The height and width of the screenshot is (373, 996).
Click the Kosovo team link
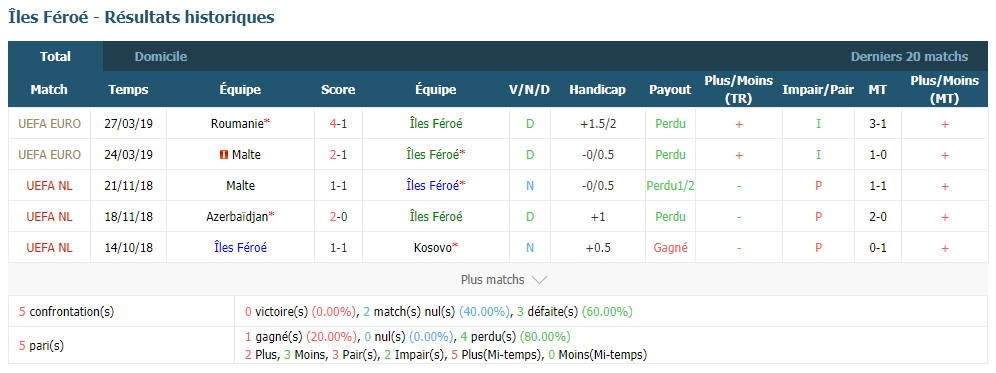pos(432,248)
